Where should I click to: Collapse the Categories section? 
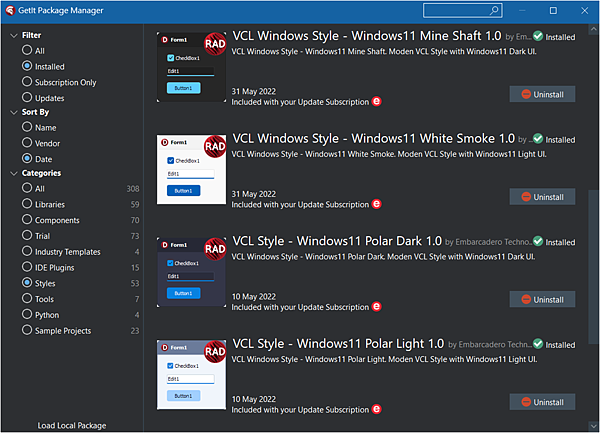pyautogui.click(x=14, y=174)
